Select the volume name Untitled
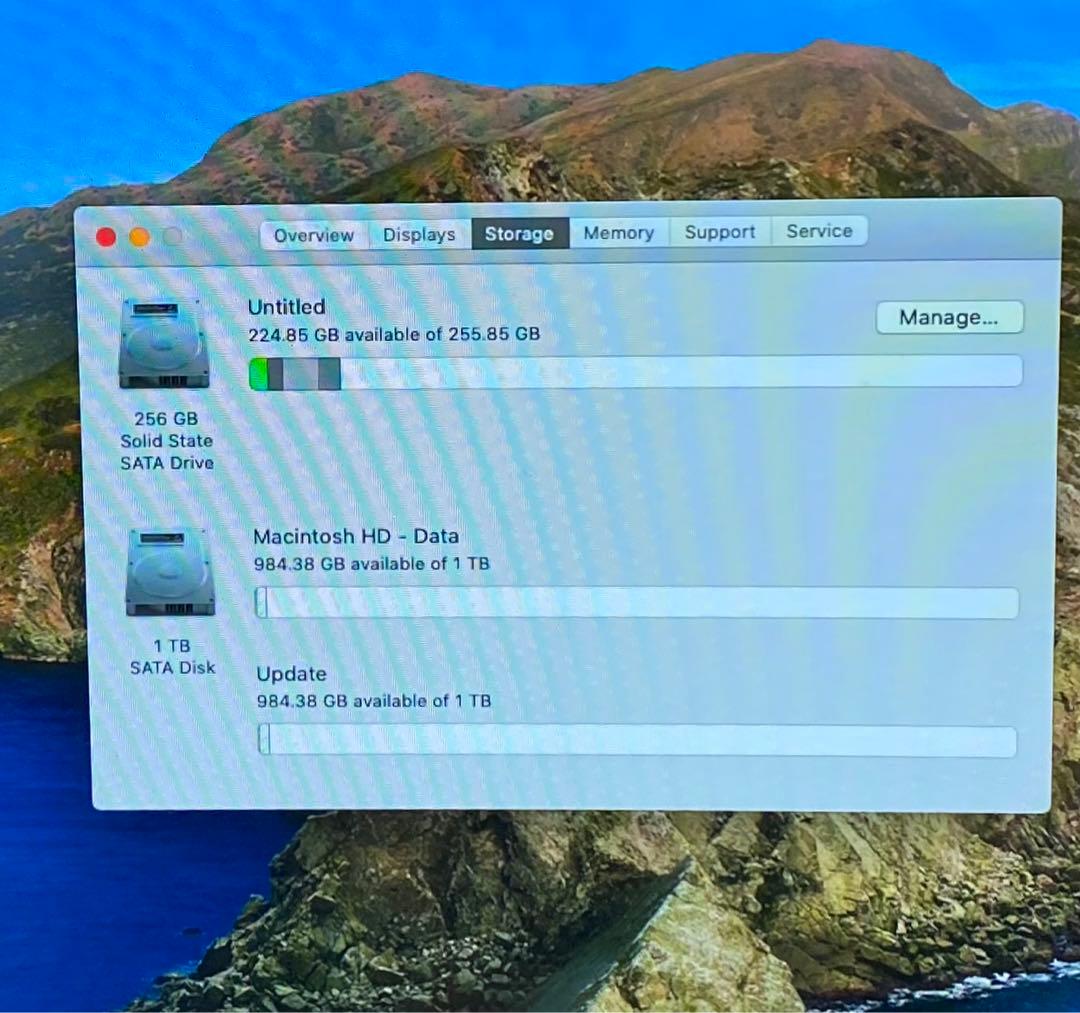1080x1013 pixels. pos(286,307)
